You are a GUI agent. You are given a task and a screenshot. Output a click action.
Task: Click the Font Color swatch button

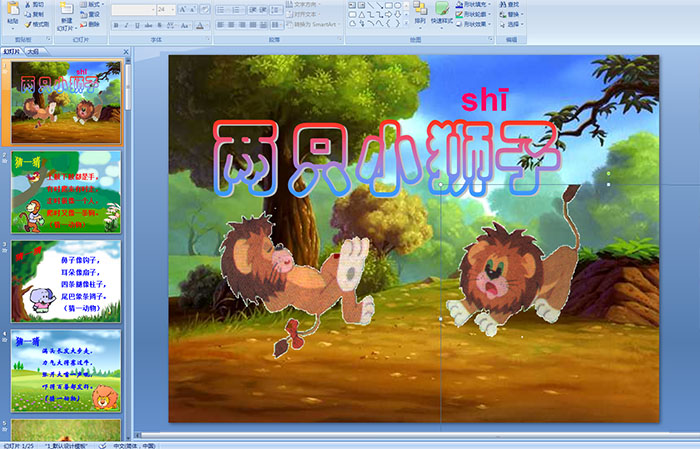(200, 26)
